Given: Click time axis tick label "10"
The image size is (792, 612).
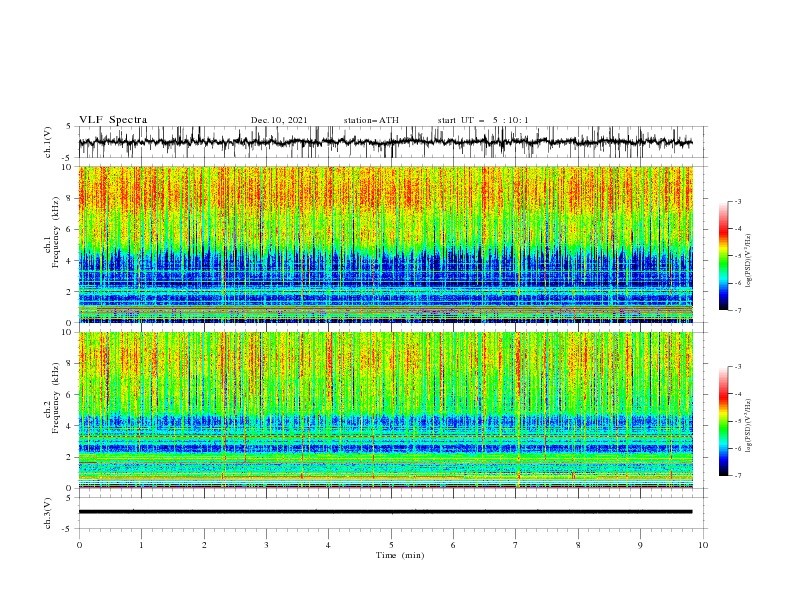Looking at the screenshot, I should tap(703, 545).
